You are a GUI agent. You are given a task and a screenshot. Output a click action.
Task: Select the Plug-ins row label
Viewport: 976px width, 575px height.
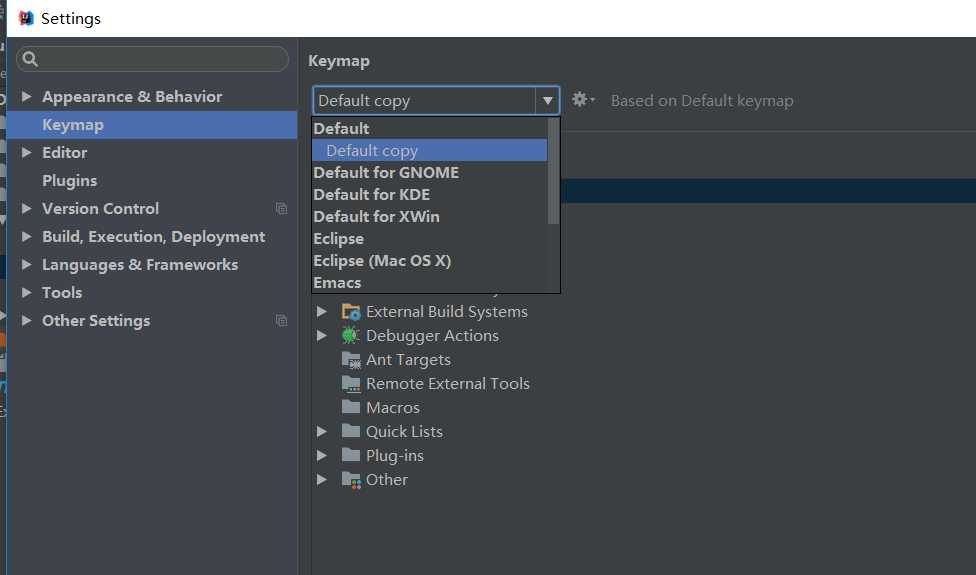pos(395,456)
